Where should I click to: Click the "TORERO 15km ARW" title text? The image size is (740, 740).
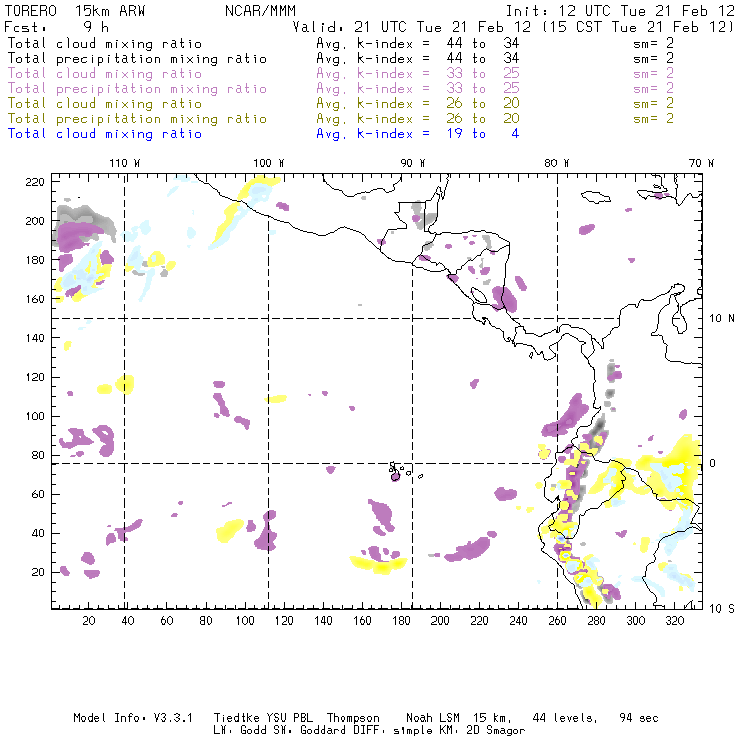coord(75,11)
